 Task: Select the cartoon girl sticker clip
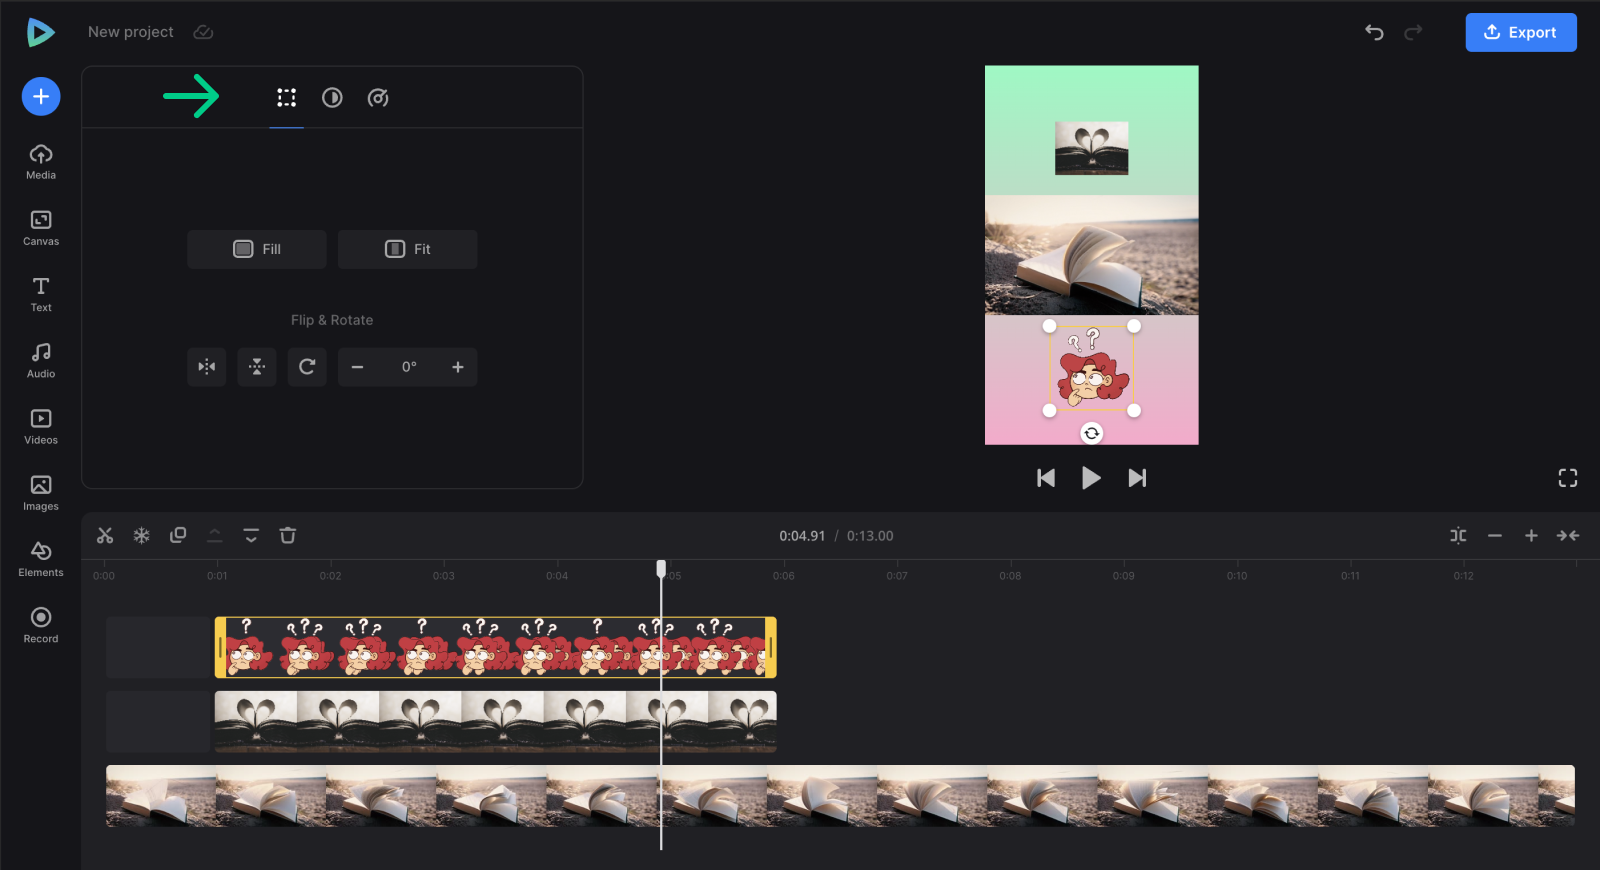496,647
